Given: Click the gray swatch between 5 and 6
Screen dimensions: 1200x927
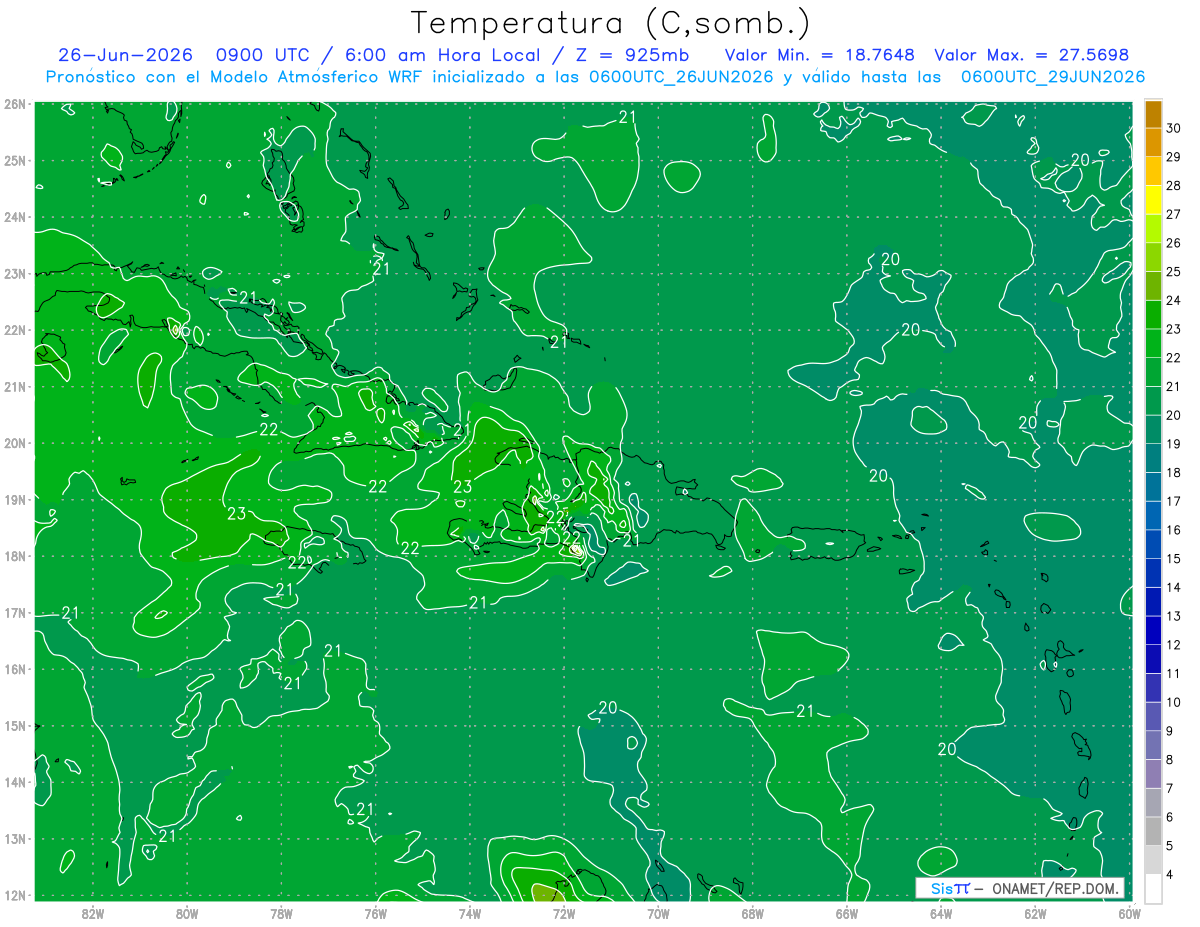Looking at the screenshot, I should tap(1153, 831).
